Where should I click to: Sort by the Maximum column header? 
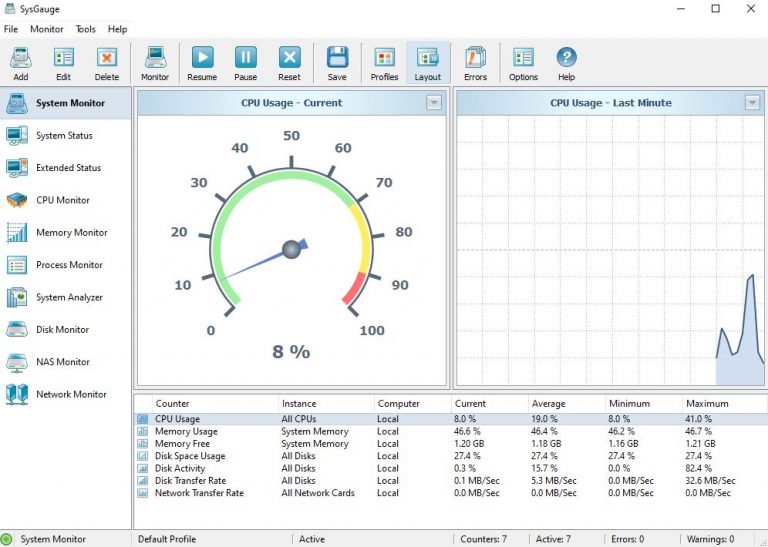pos(724,404)
